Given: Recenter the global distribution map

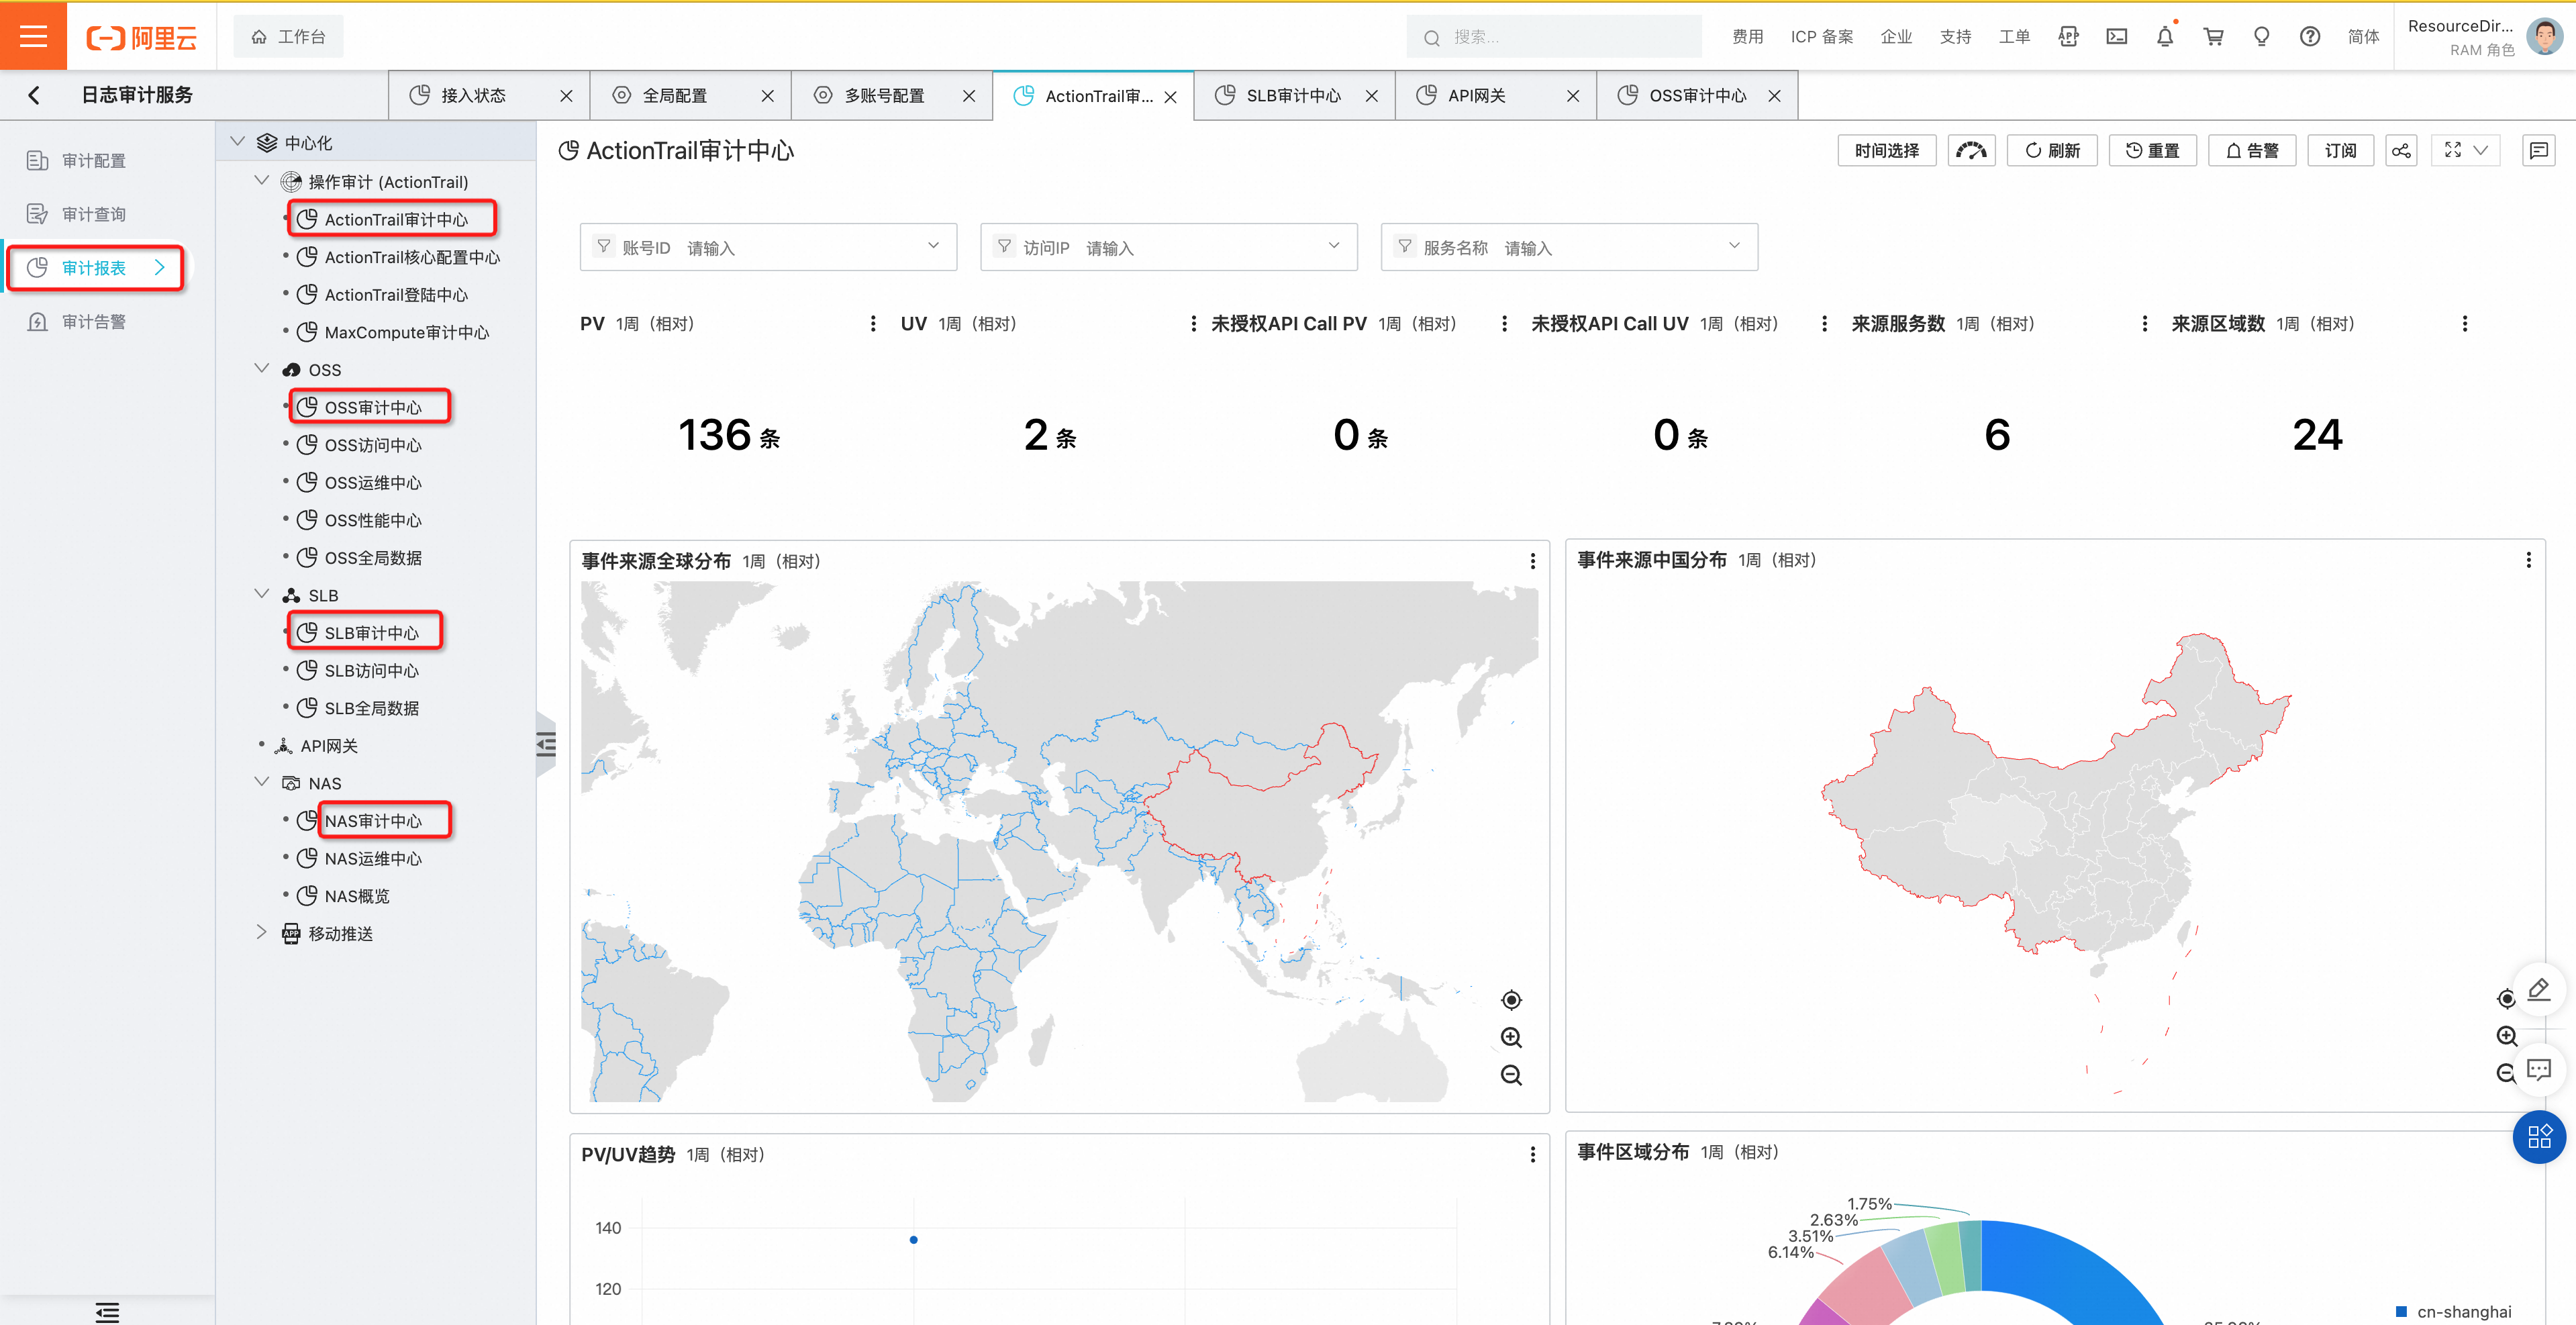Looking at the screenshot, I should coord(1511,1000).
